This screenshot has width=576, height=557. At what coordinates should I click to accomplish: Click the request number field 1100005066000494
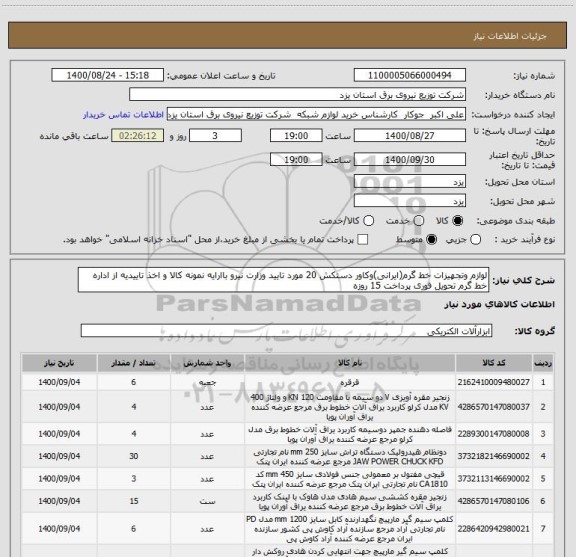click(x=410, y=75)
